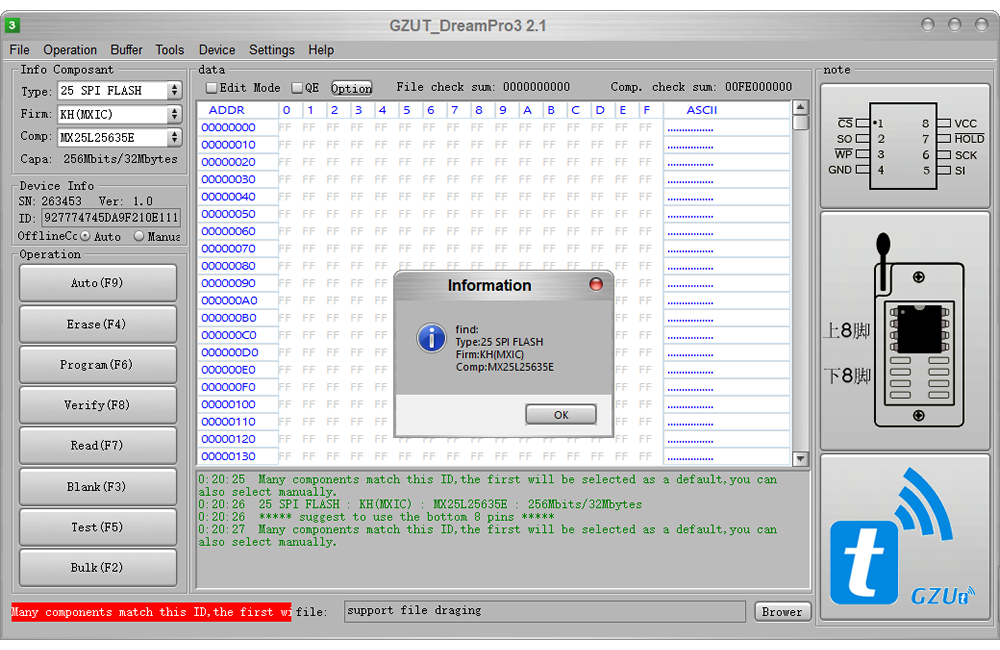Enable the Edit Mode checkbox
The height and width of the screenshot is (650, 1000).
click(x=210, y=88)
